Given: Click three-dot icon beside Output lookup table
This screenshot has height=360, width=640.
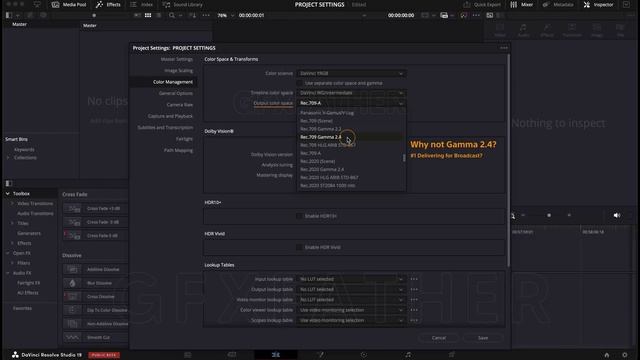Looking at the screenshot, I should (414, 289).
